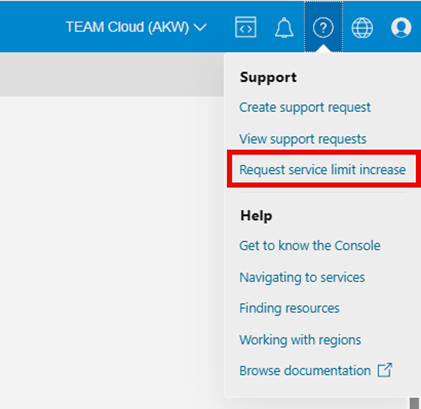Choose Request service limit increase

[322, 169]
